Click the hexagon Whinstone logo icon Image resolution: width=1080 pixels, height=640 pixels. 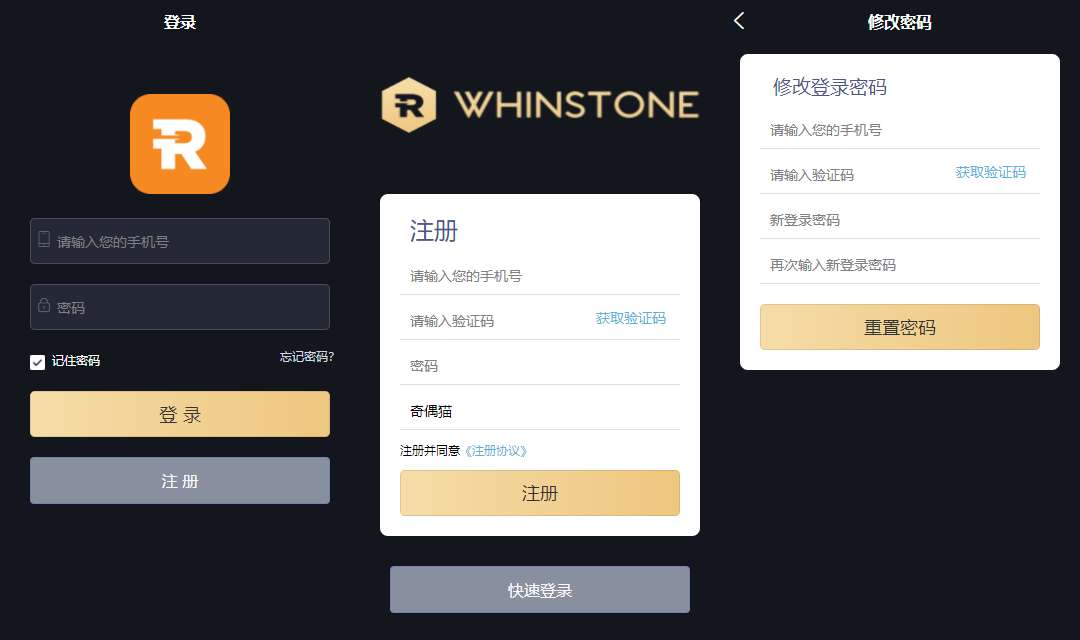(x=408, y=105)
